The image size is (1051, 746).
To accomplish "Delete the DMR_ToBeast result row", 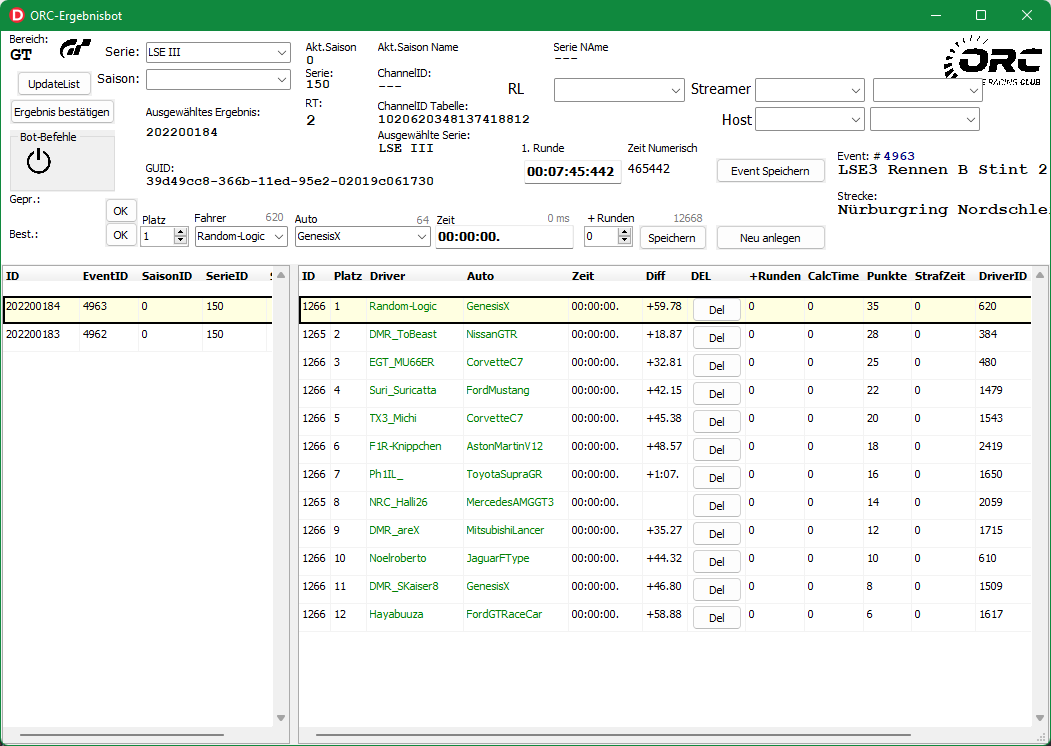I will 716,338.
